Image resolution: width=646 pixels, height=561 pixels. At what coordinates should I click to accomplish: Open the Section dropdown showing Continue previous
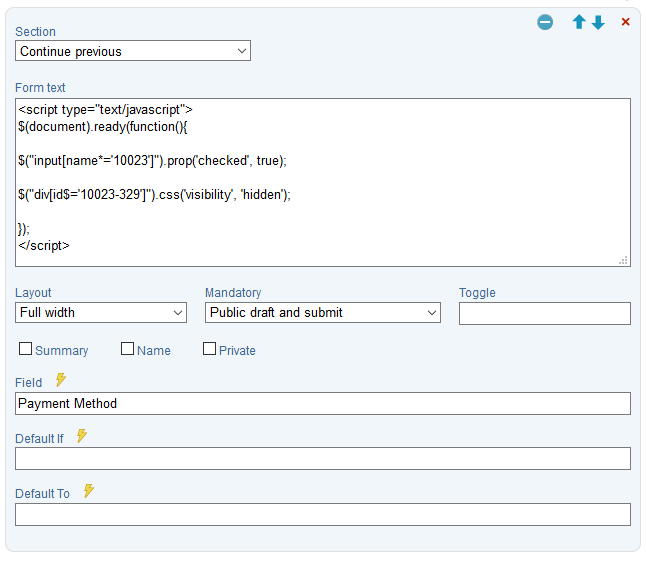[x=133, y=51]
